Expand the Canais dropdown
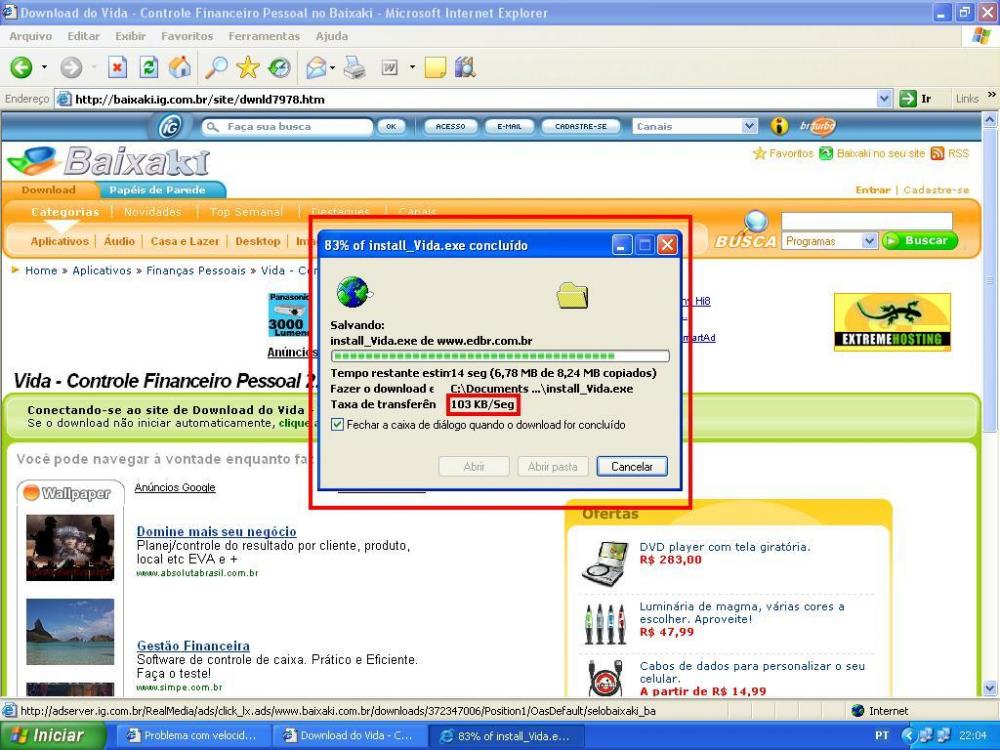Screen dimensions: 1000x750 pos(749,126)
